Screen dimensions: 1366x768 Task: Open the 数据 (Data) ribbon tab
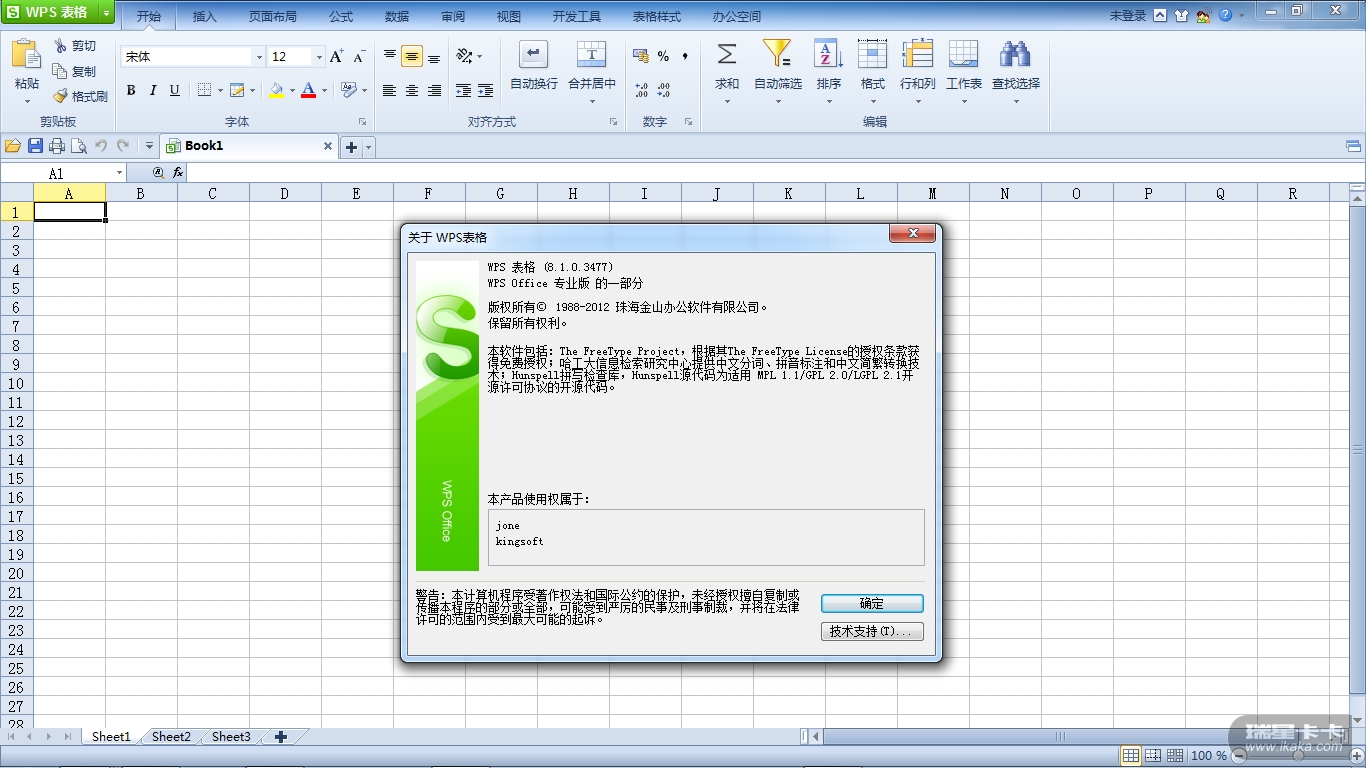click(x=397, y=16)
